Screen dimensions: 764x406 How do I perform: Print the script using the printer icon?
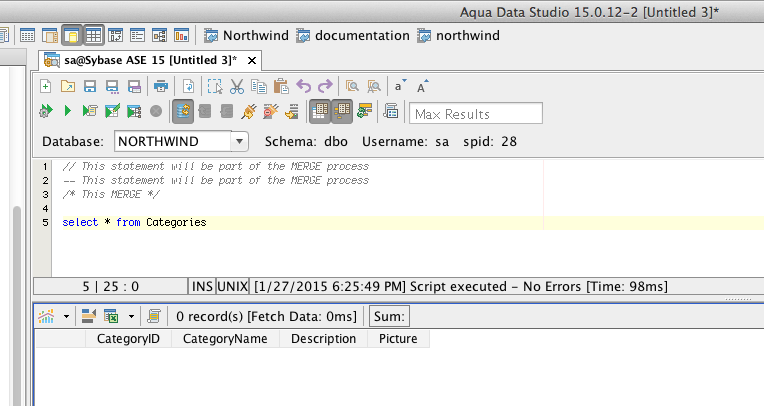click(x=161, y=86)
